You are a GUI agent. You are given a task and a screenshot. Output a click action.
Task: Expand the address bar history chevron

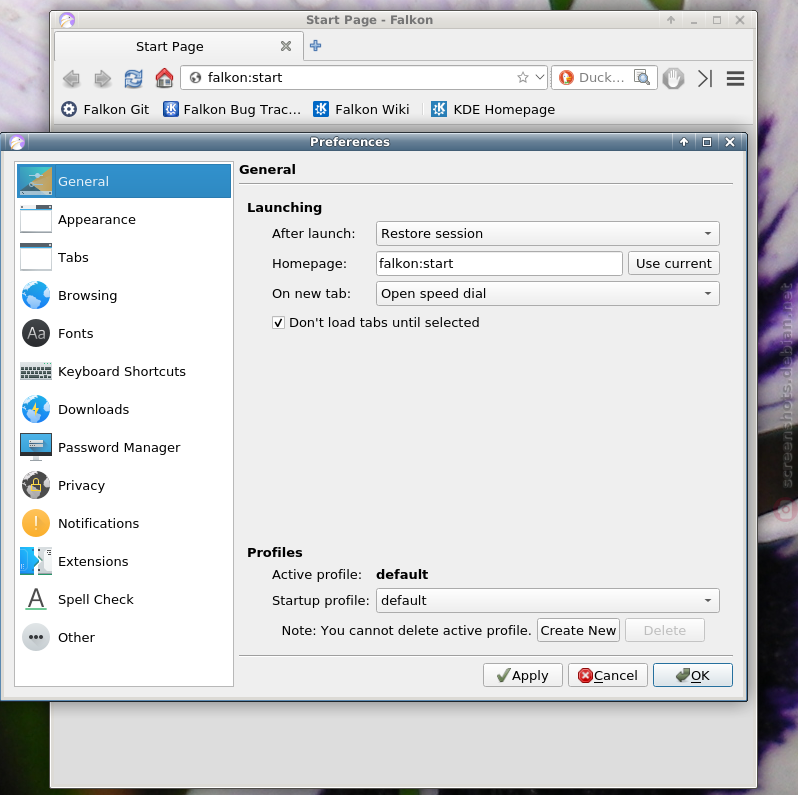tap(540, 78)
